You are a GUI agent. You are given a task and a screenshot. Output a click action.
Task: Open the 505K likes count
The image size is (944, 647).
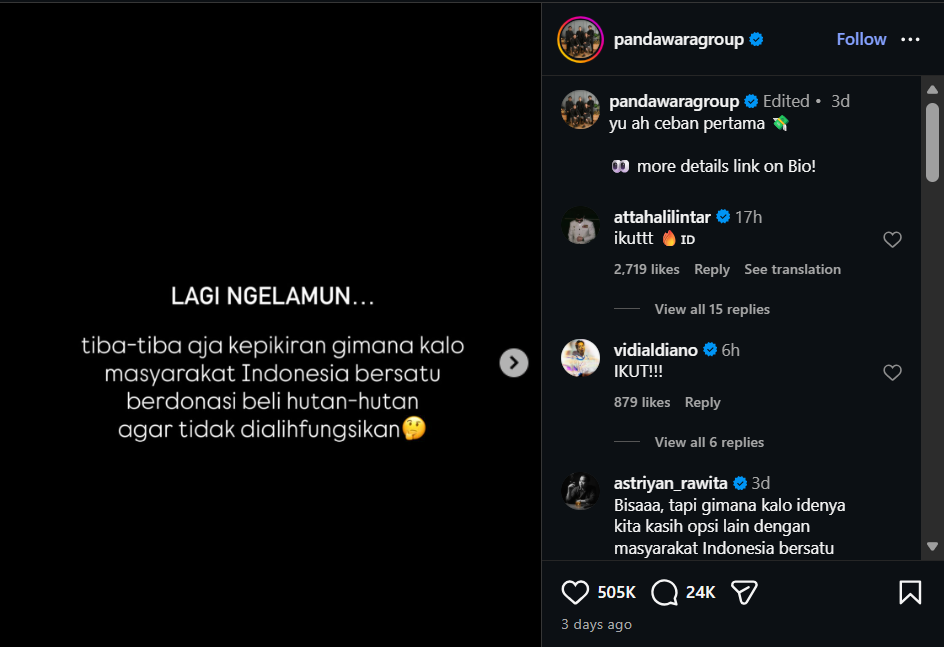[x=617, y=592]
